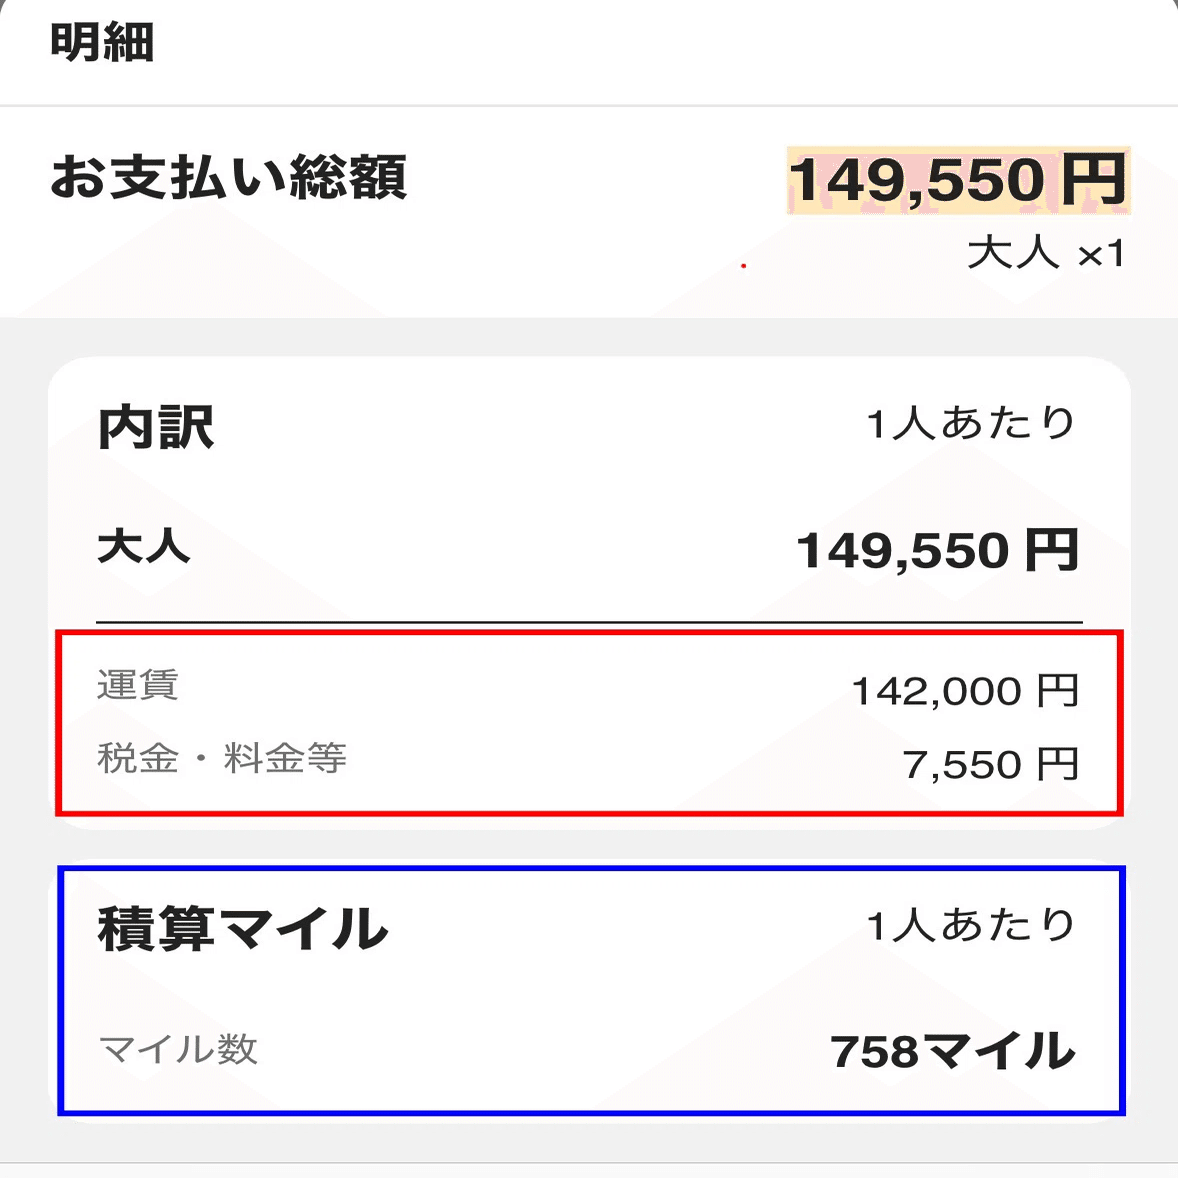
Task: Click the 税金・料金等 label
Action: coord(222,758)
